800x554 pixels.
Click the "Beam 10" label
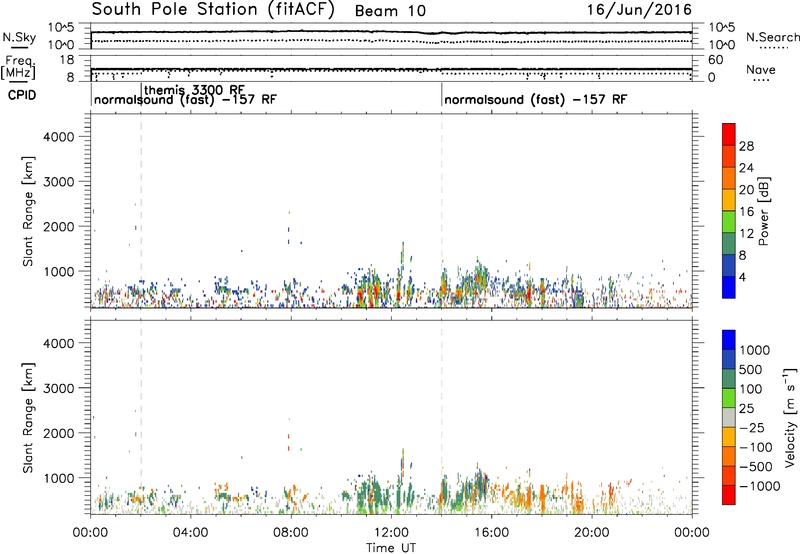coord(390,11)
